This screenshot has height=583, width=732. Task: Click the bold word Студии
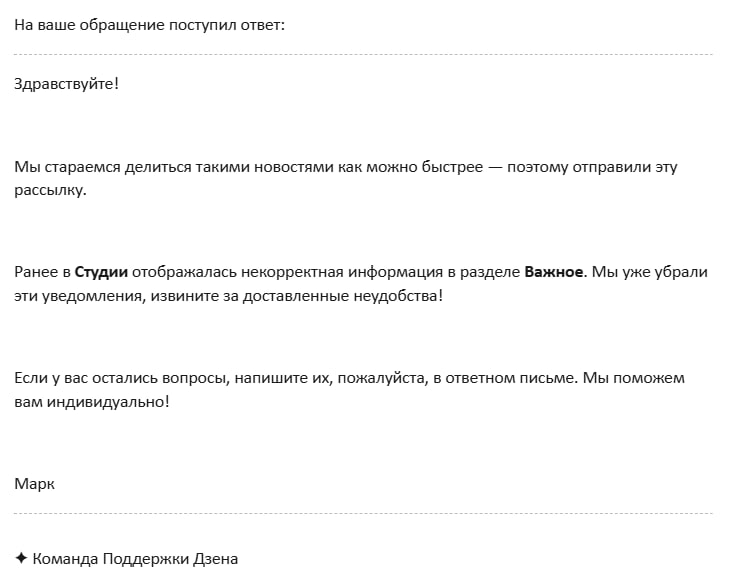point(102,272)
